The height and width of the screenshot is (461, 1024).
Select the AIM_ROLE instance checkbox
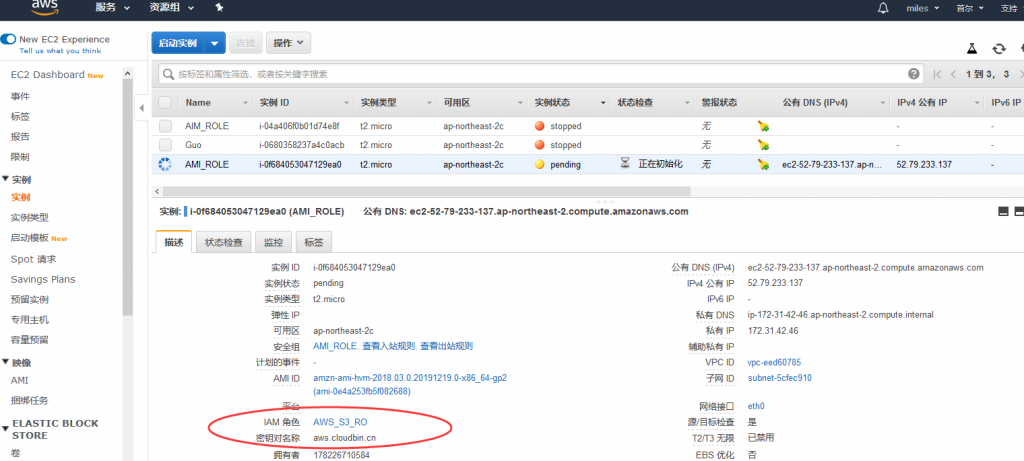point(165,126)
